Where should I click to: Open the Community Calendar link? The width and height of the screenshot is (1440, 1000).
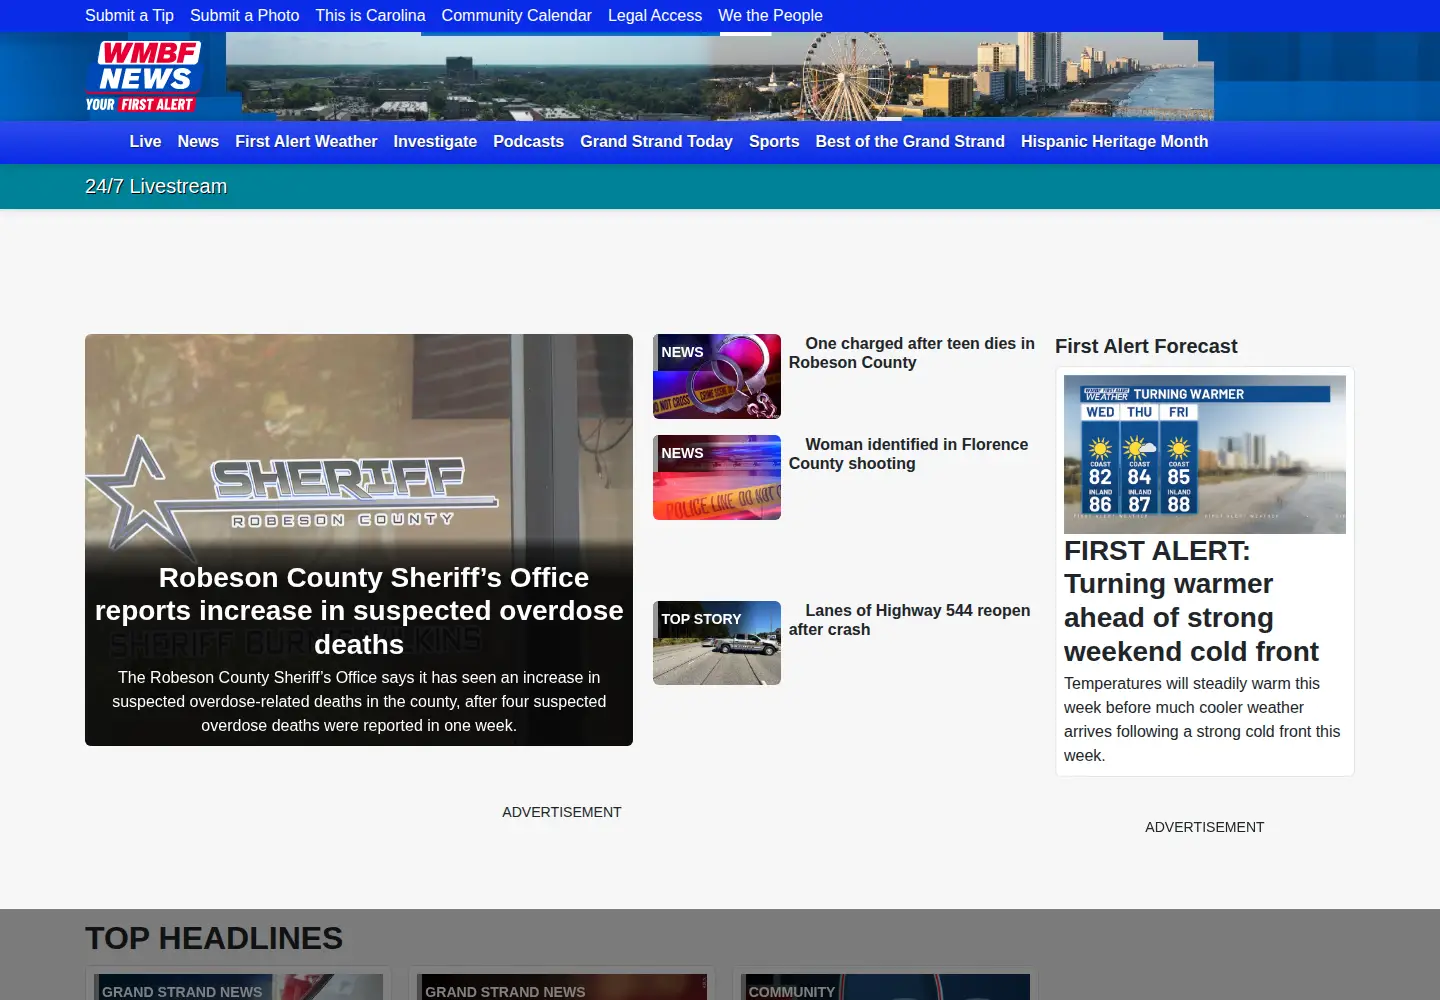[516, 16]
